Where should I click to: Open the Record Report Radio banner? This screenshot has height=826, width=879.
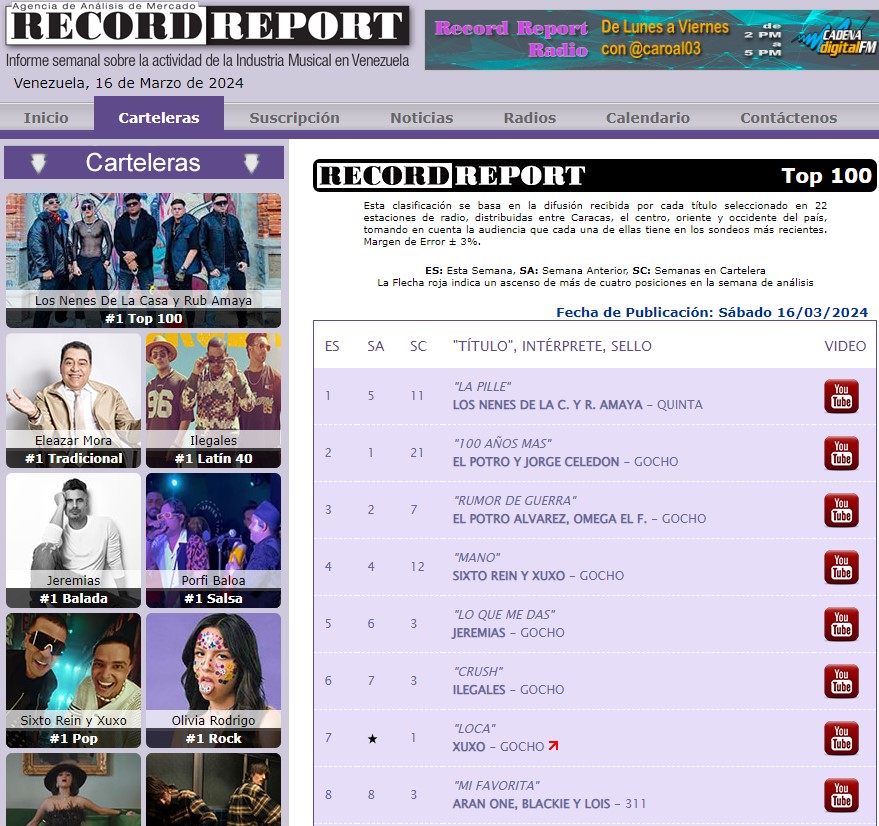tap(650, 39)
